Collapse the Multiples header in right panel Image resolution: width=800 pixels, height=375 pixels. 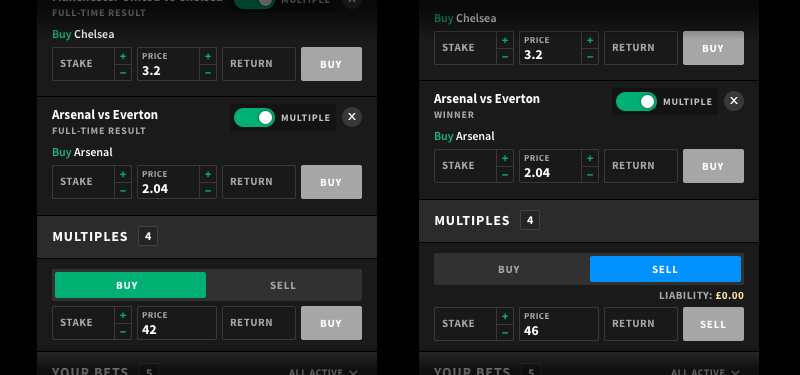589,220
